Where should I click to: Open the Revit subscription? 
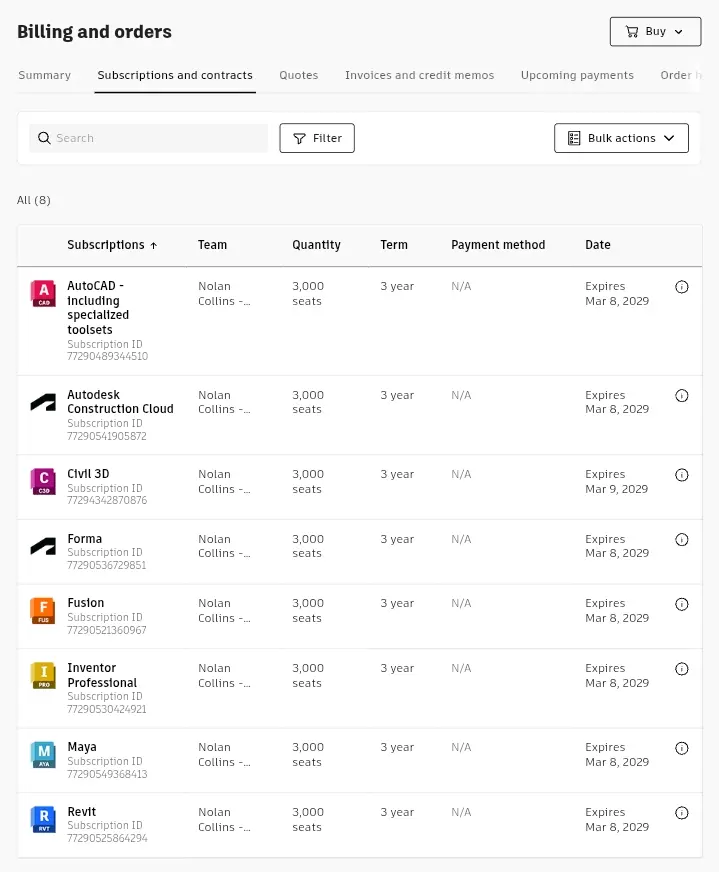(81, 812)
